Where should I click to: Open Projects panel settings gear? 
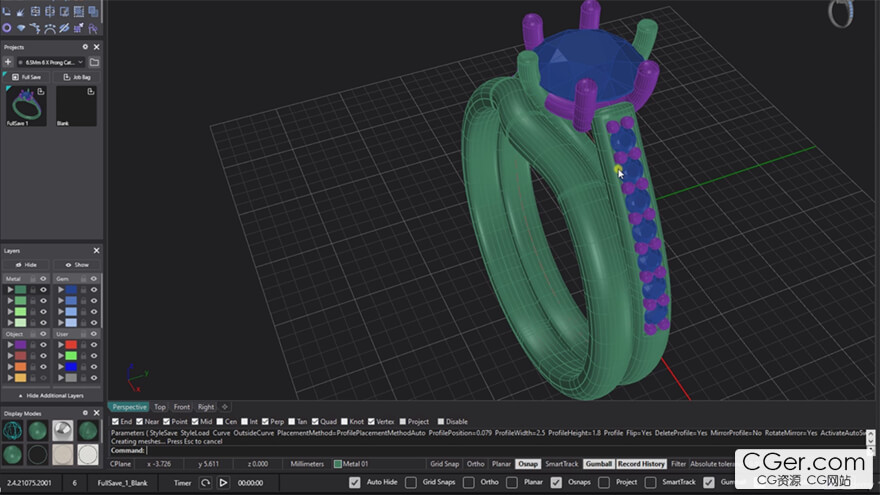click(x=85, y=47)
